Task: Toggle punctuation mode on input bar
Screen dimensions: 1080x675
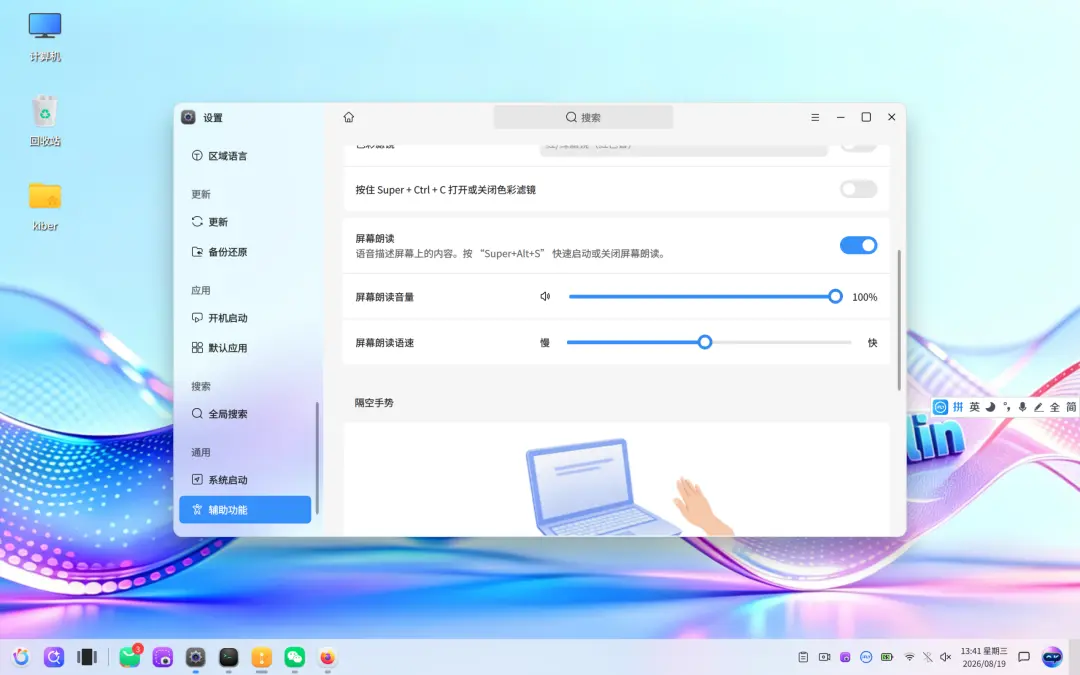Action: tap(1006, 407)
